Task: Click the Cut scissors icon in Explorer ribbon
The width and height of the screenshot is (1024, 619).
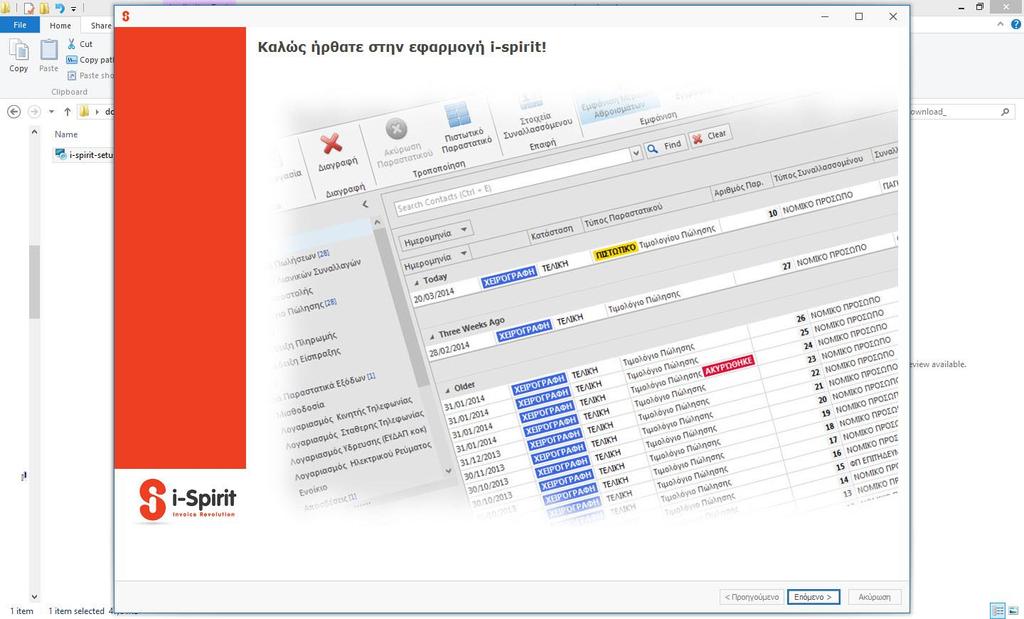Action: [71, 44]
